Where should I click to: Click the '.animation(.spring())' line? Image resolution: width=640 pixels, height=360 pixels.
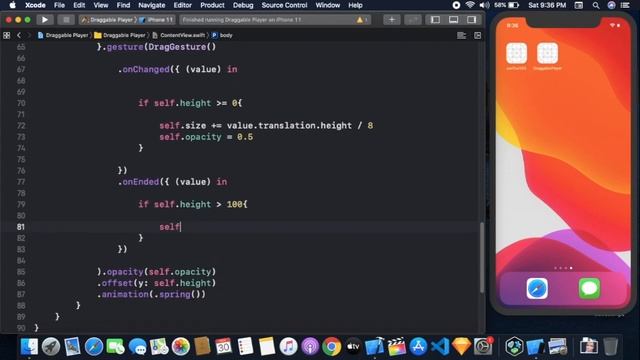click(151, 294)
